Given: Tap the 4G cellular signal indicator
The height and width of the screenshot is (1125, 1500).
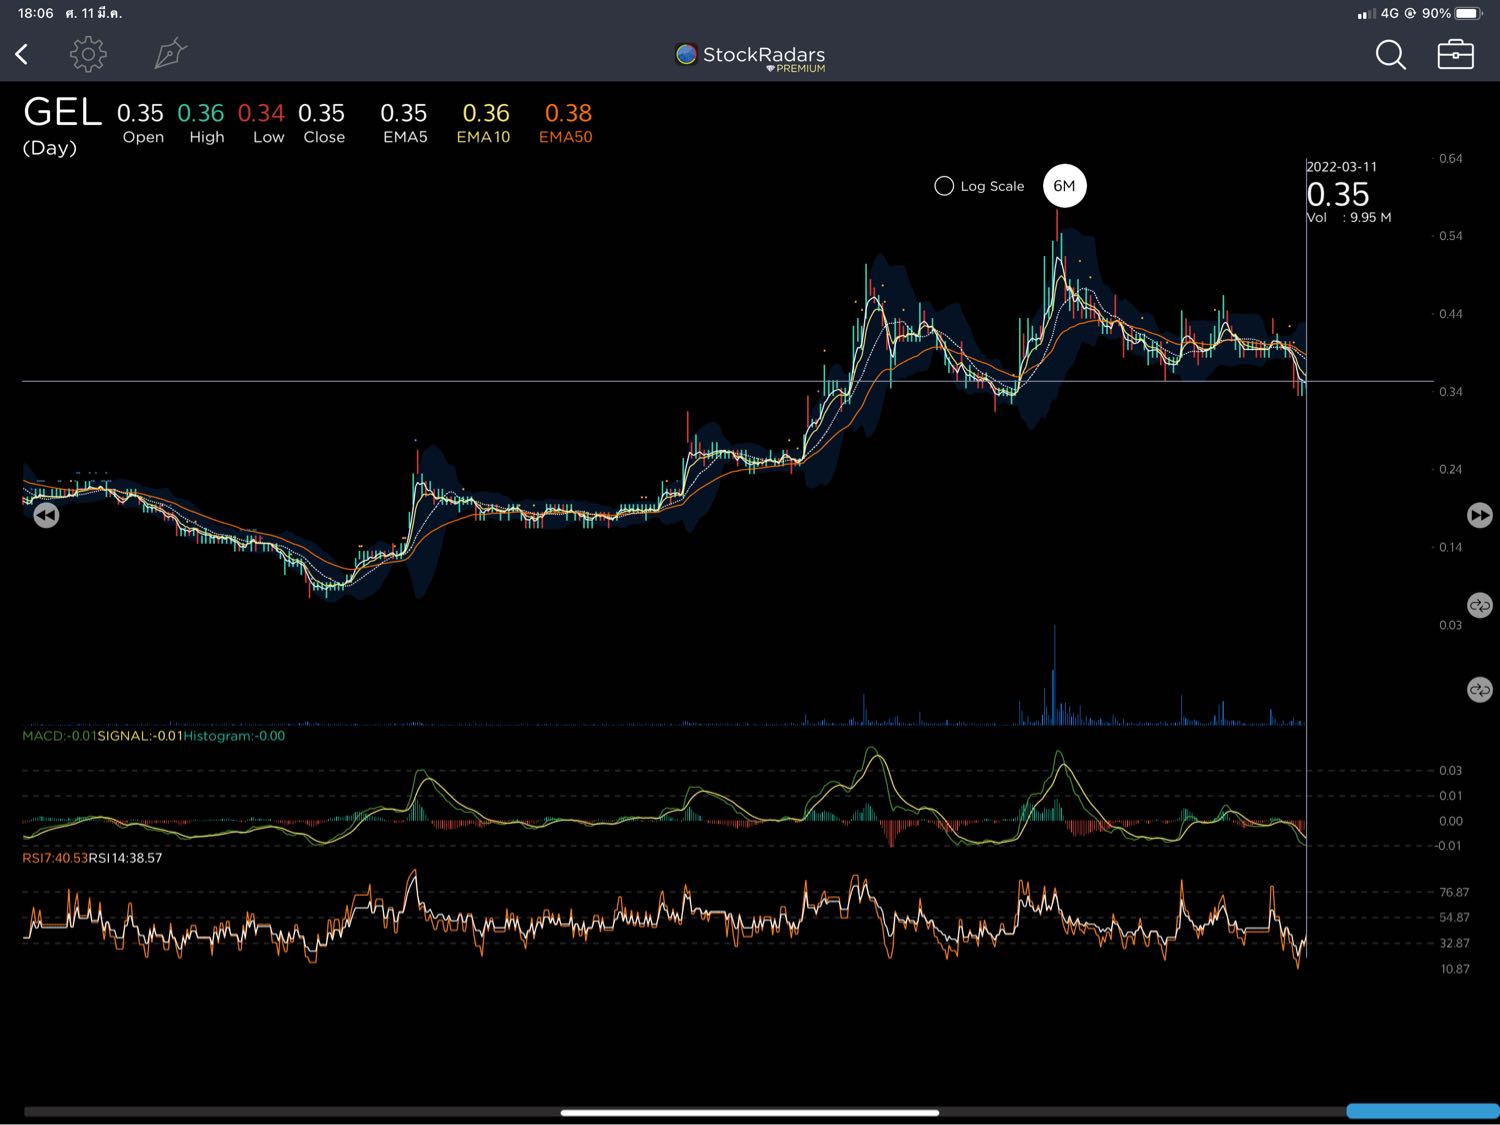Looking at the screenshot, I should [1378, 13].
